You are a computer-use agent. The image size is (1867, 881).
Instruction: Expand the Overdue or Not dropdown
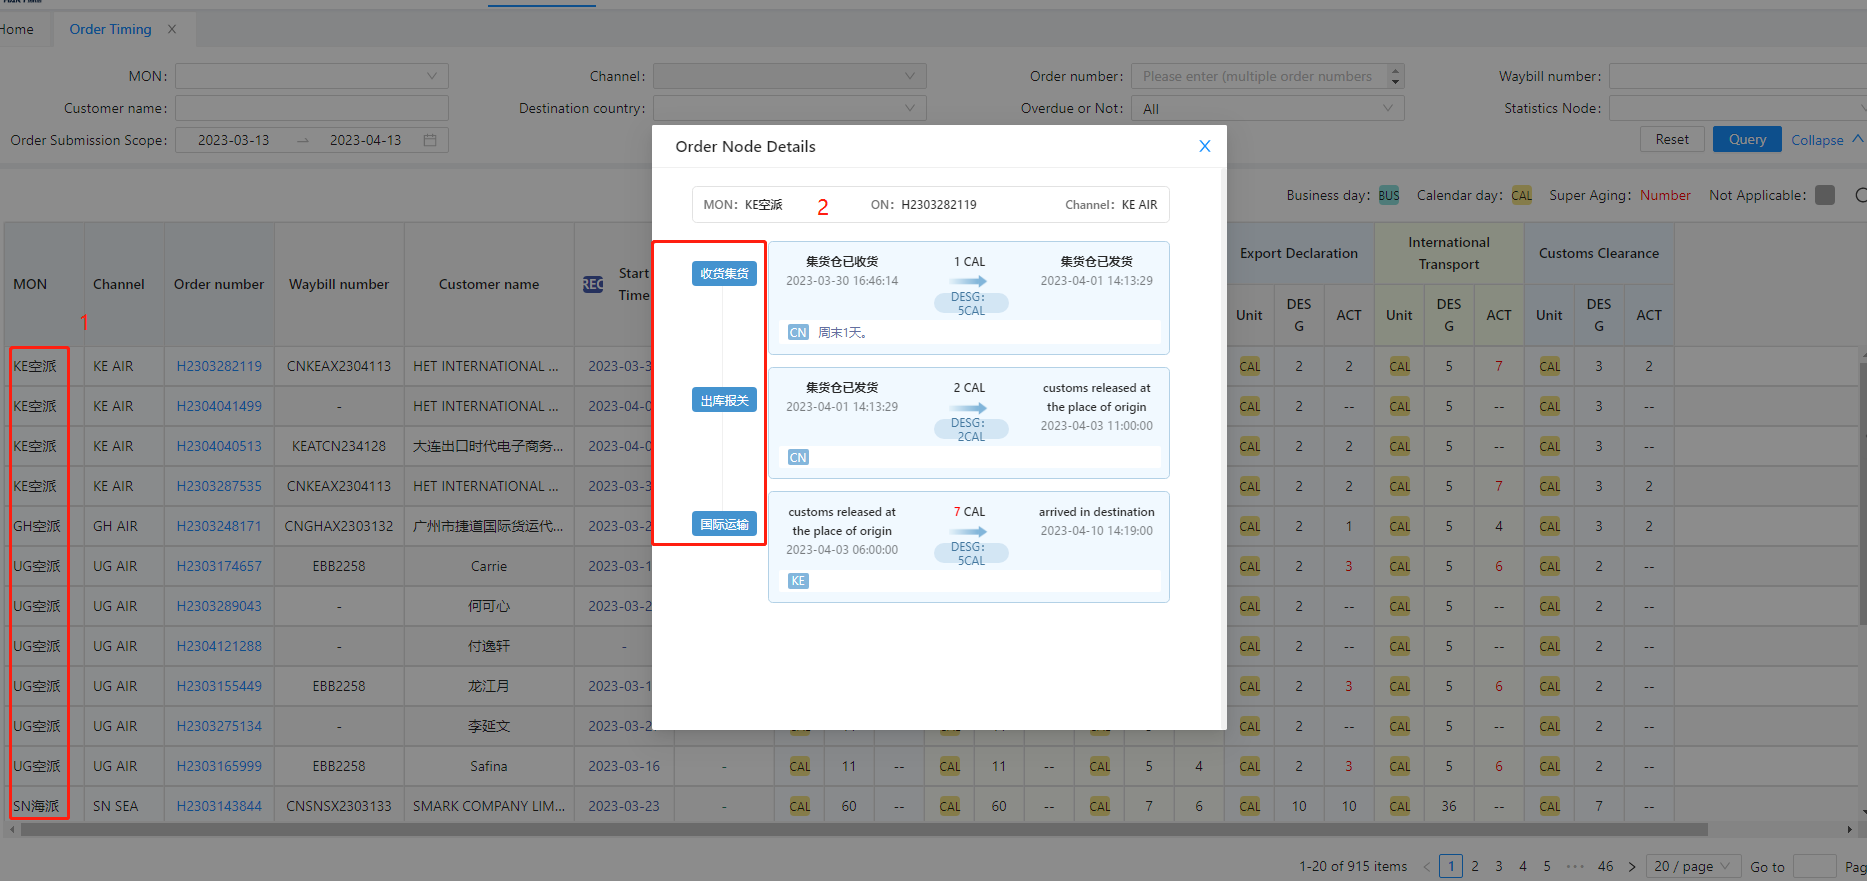1267,108
